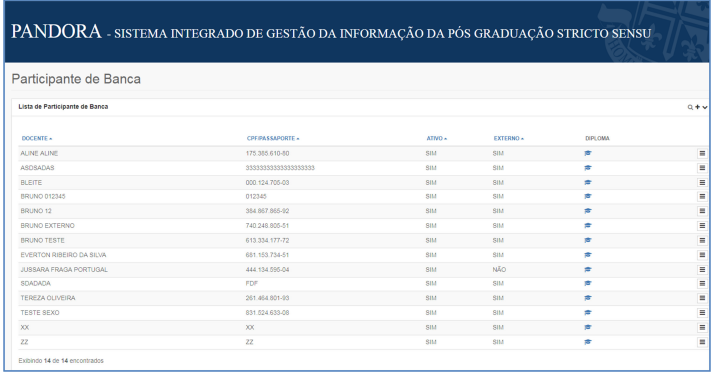Select CPF value 175.385.610-80
The width and height of the screenshot is (712, 374).
click(x=267, y=153)
